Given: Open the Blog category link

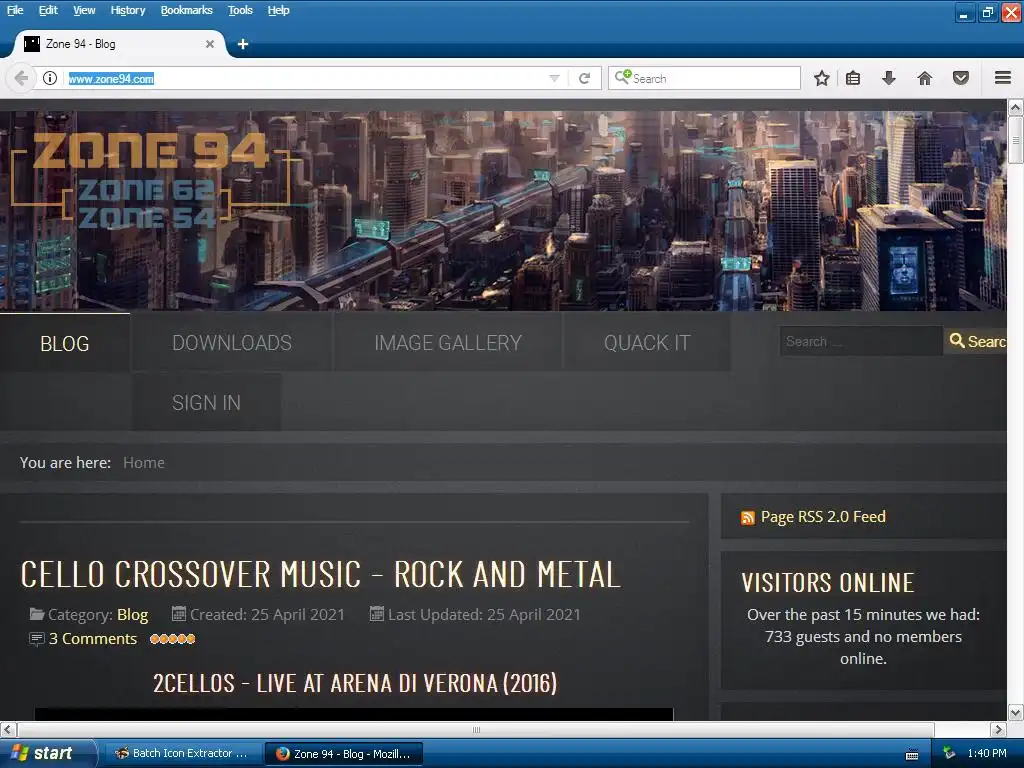Looking at the screenshot, I should 133,615.
